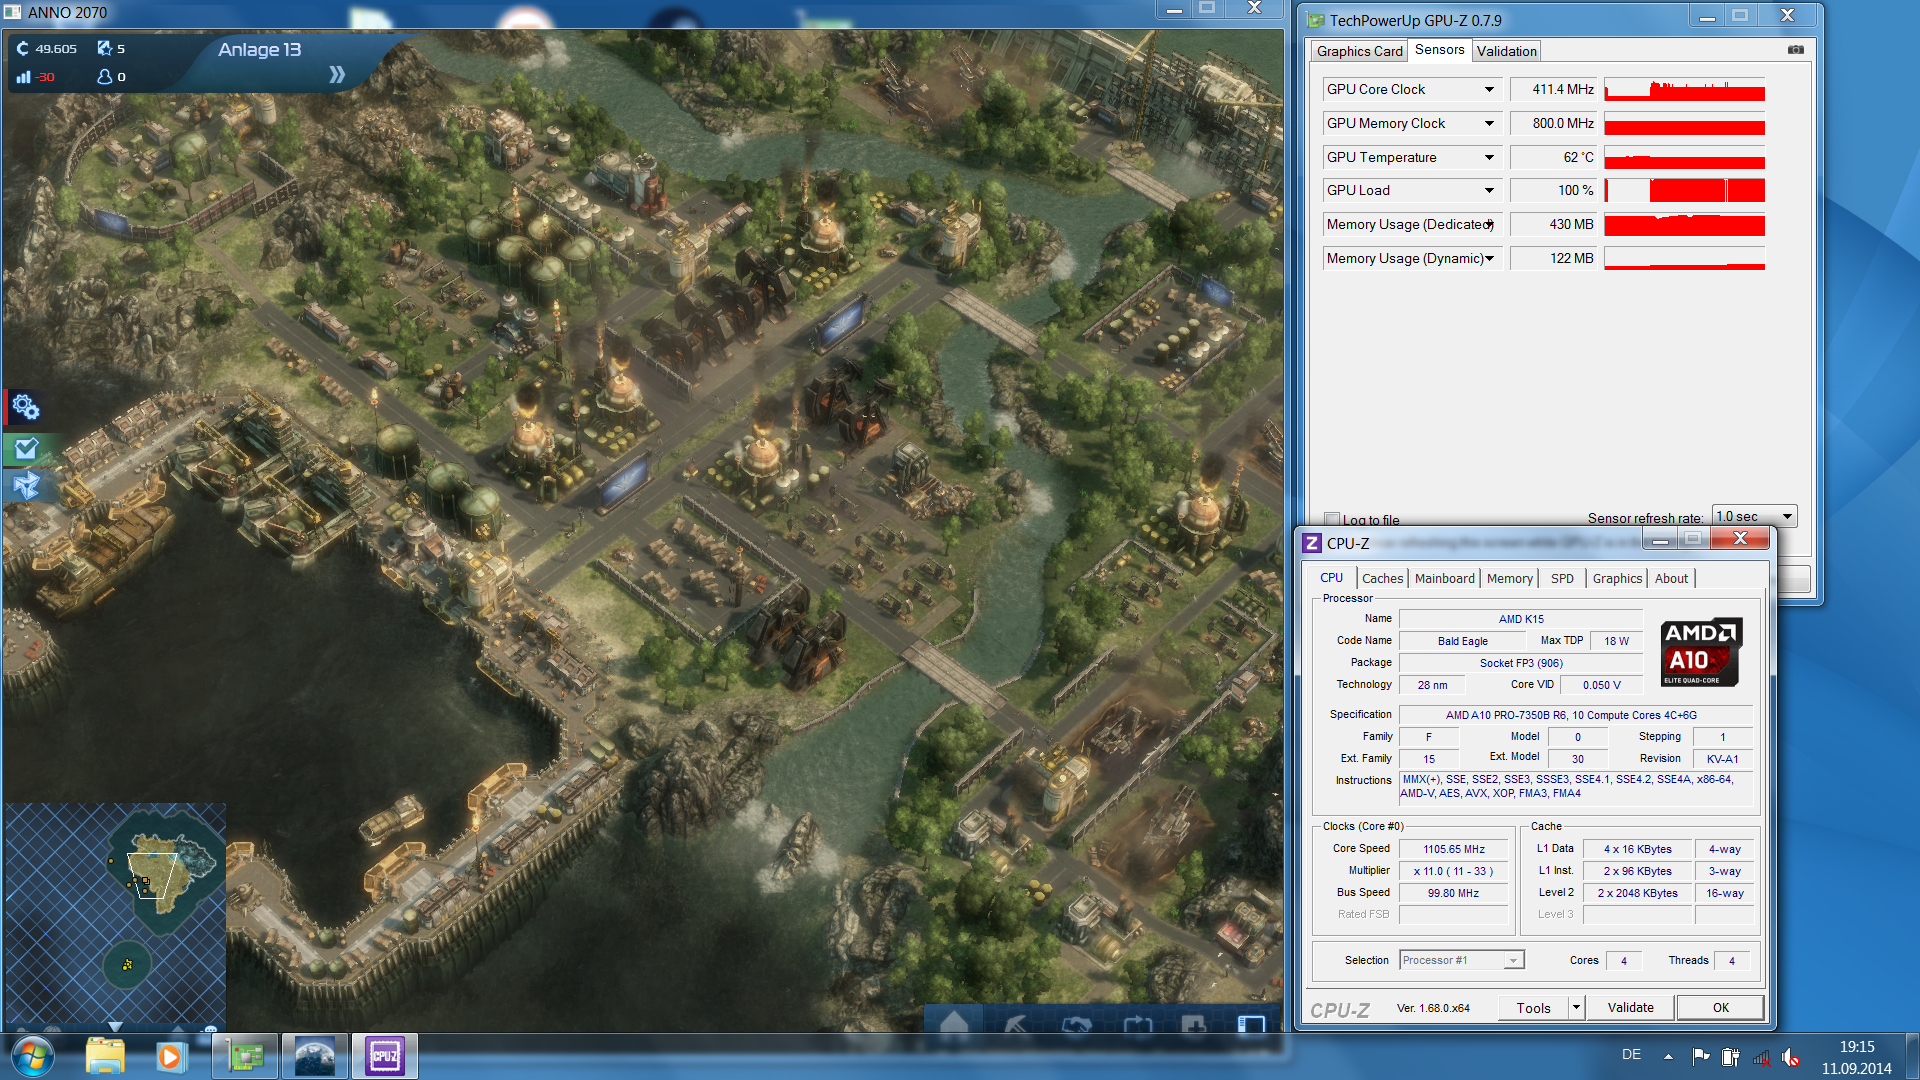Open the house build menu in ANNO
Viewport: 1920px width, 1080px height.
click(x=954, y=1023)
